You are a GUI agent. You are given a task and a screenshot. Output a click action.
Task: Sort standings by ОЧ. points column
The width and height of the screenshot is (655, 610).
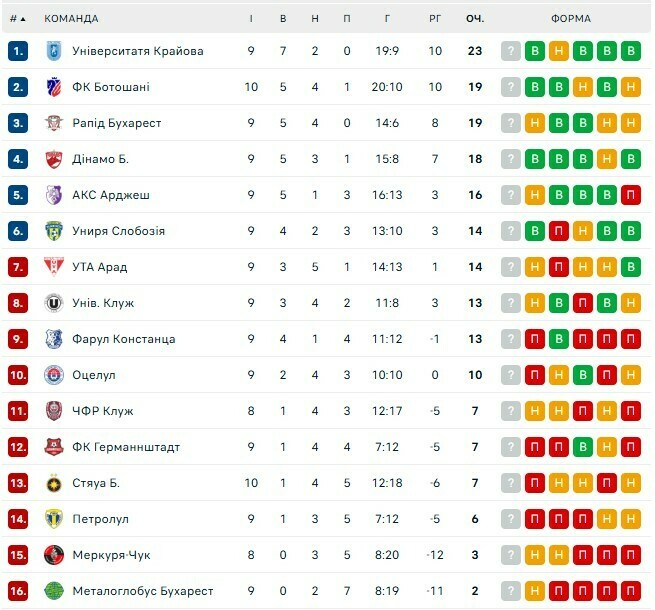474,18
